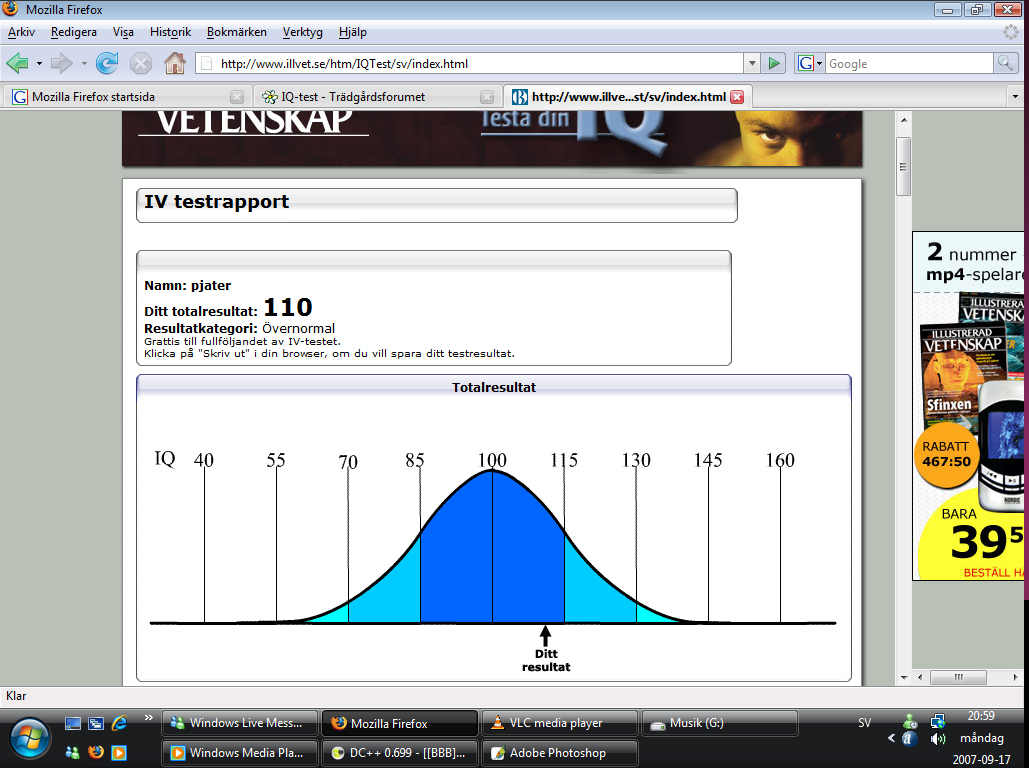Image resolution: width=1029 pixels, height=768 pixels.
Task: Open VLC media player from taskbar
Action: coord(559,723)
